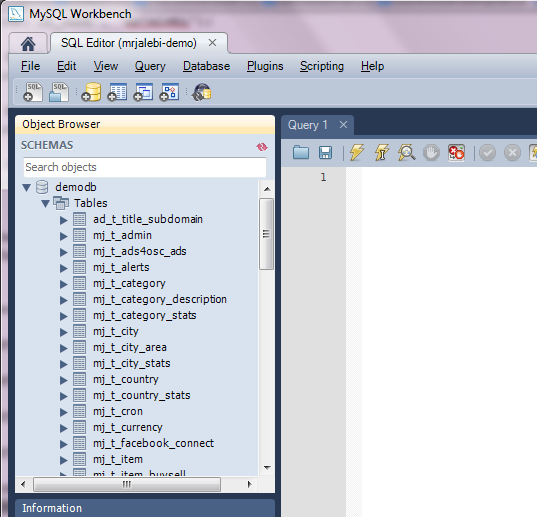The height and width of the screenshot is (517, 537).
Task: Create new routine toolbar icon
Action: pyautogui.click(x=169, y=92)
